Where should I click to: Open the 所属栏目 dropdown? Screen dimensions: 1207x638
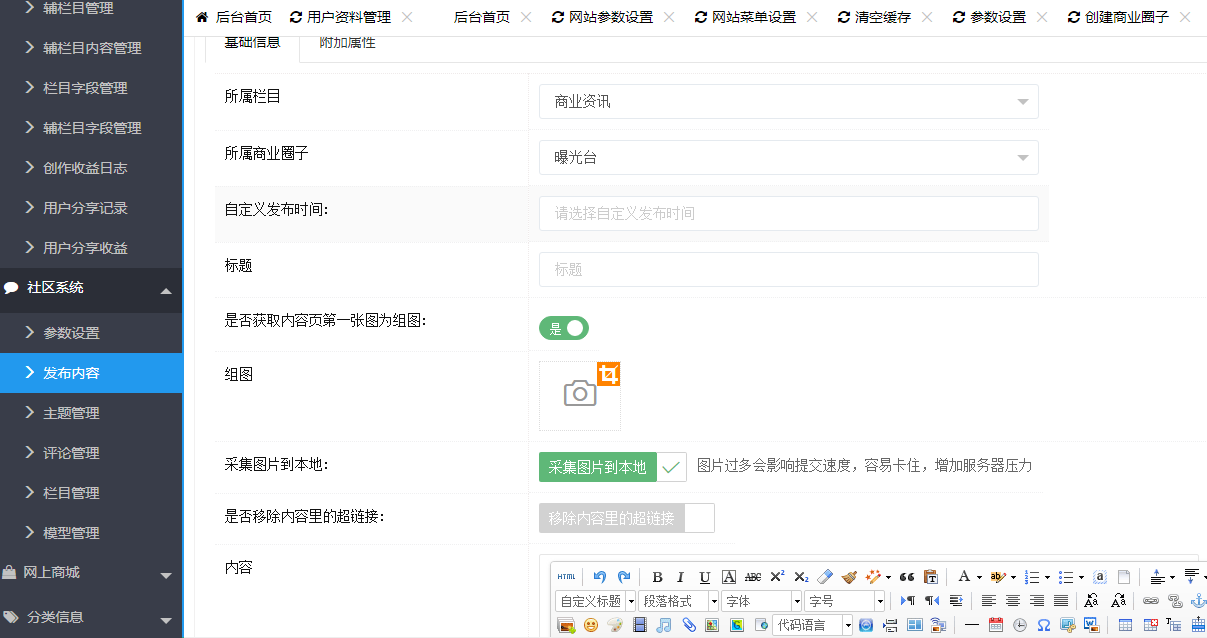[788, 102]
